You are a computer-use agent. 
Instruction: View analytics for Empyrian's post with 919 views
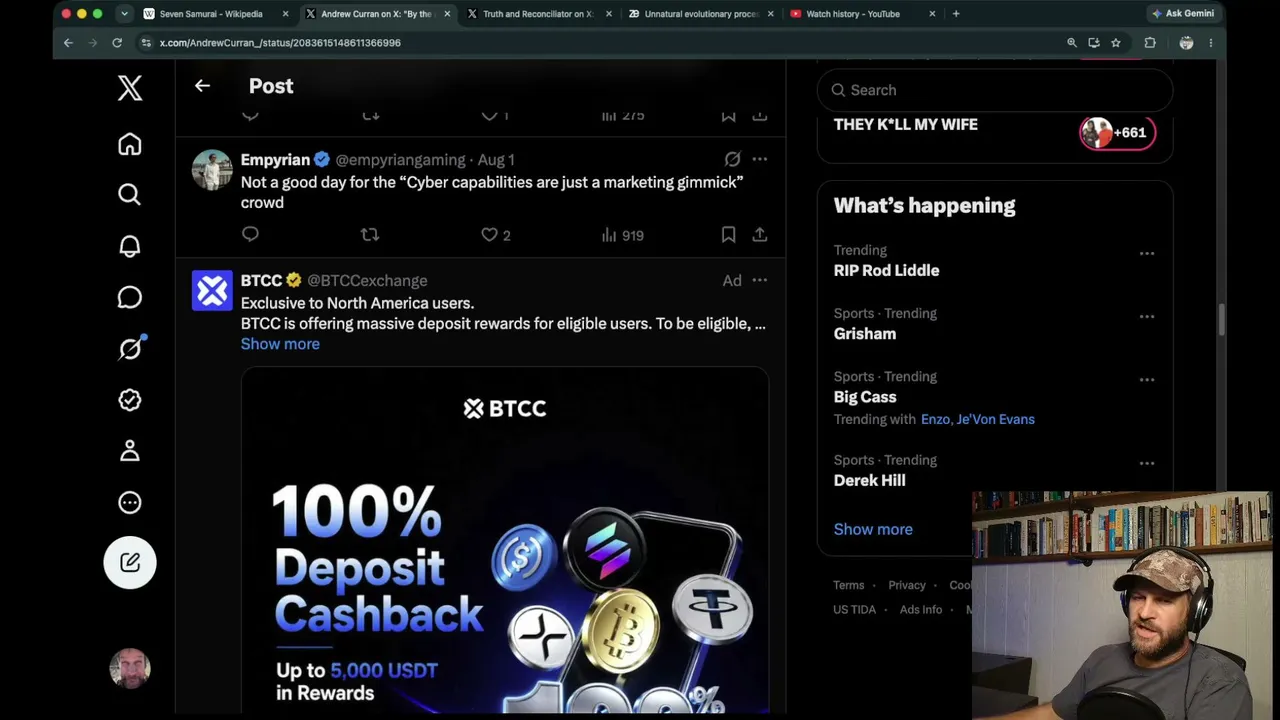click(622, 235)
